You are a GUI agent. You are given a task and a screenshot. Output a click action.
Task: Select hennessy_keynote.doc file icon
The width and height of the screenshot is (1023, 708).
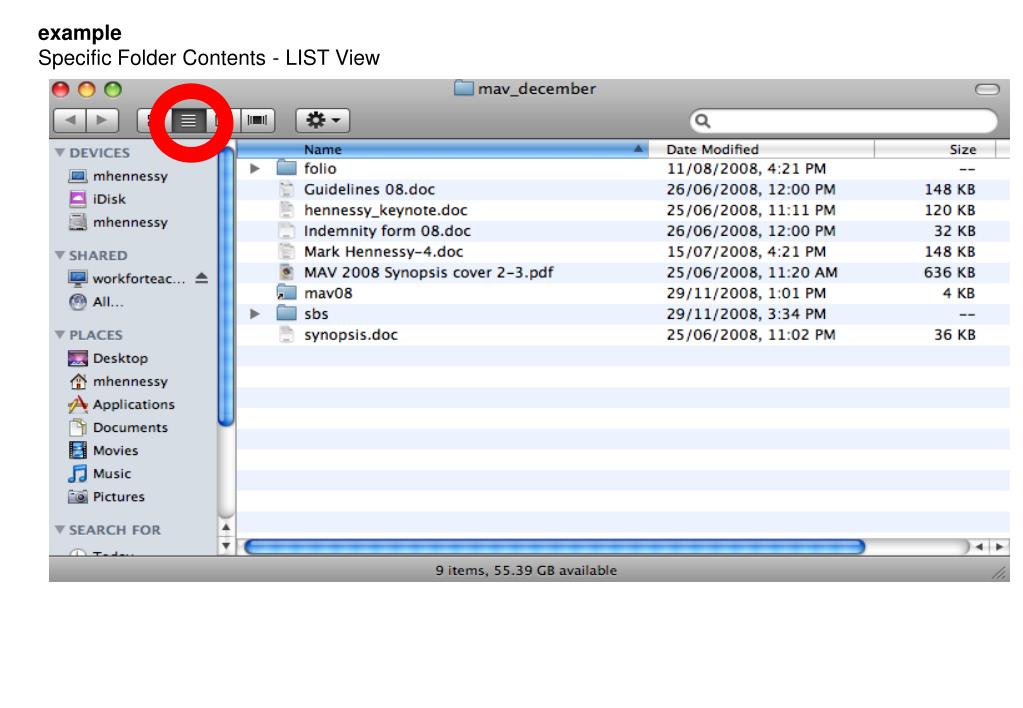coord(286,210)
